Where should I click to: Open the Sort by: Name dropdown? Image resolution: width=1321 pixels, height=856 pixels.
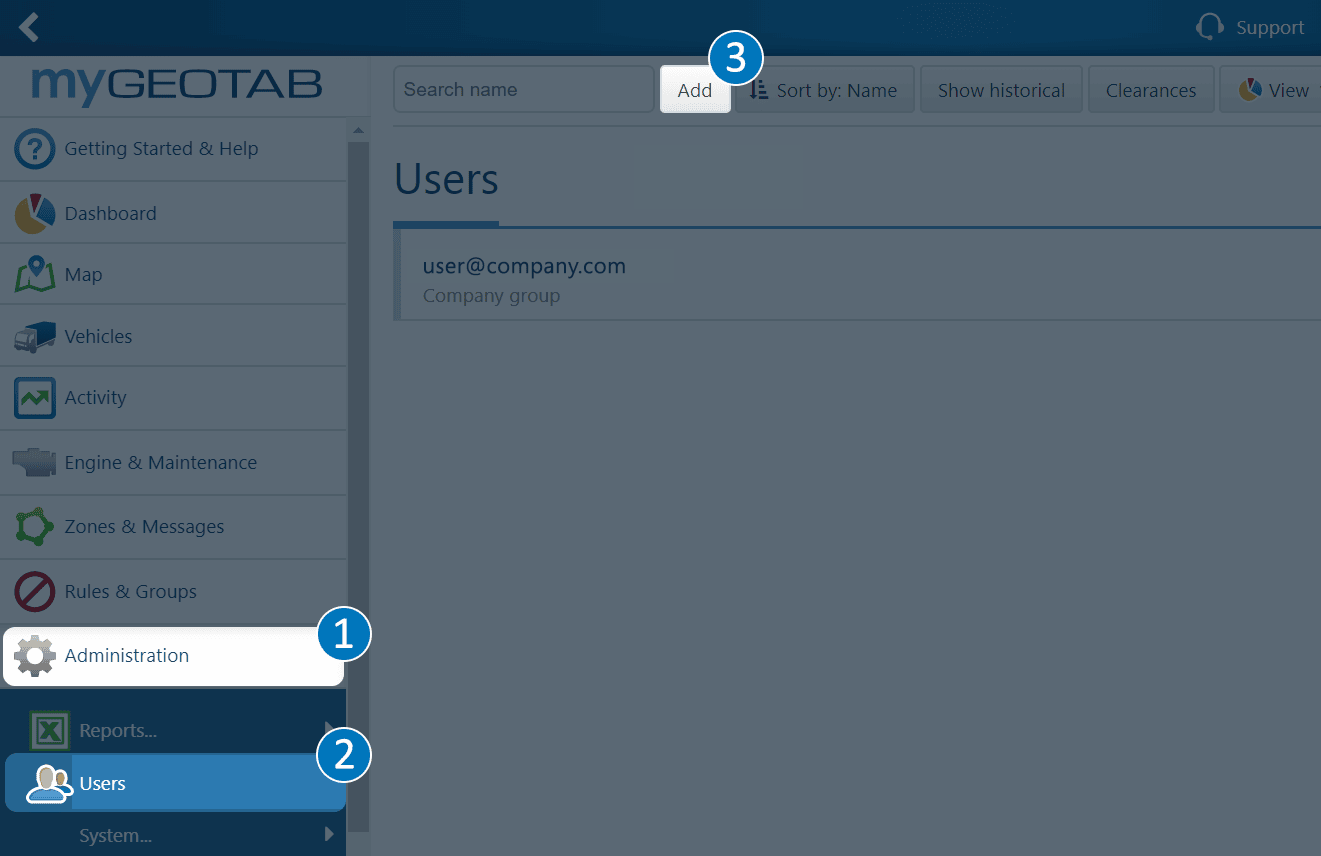point(824,90)
